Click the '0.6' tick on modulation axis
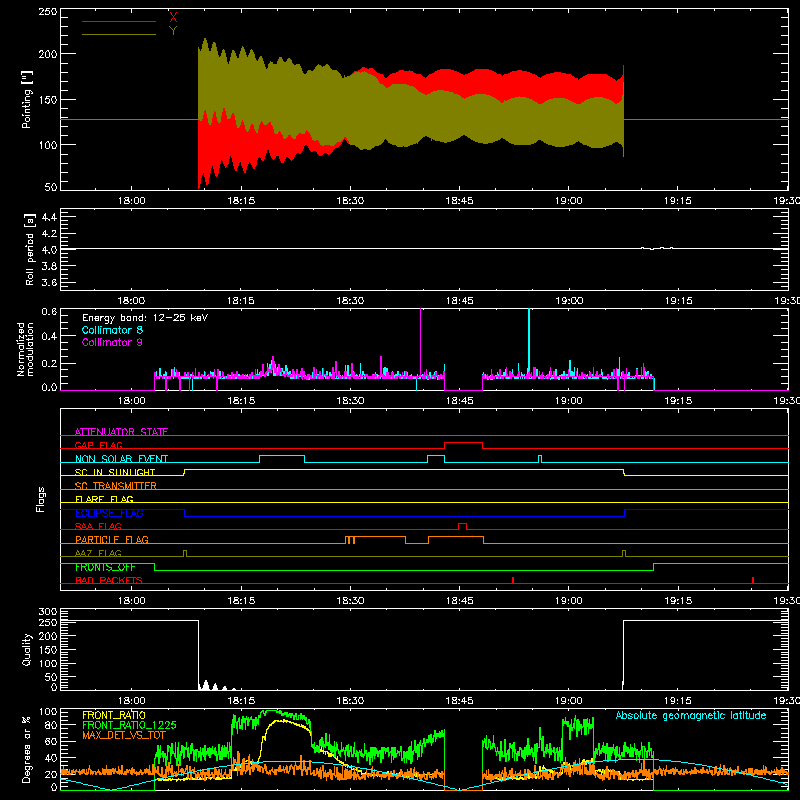 49,312
